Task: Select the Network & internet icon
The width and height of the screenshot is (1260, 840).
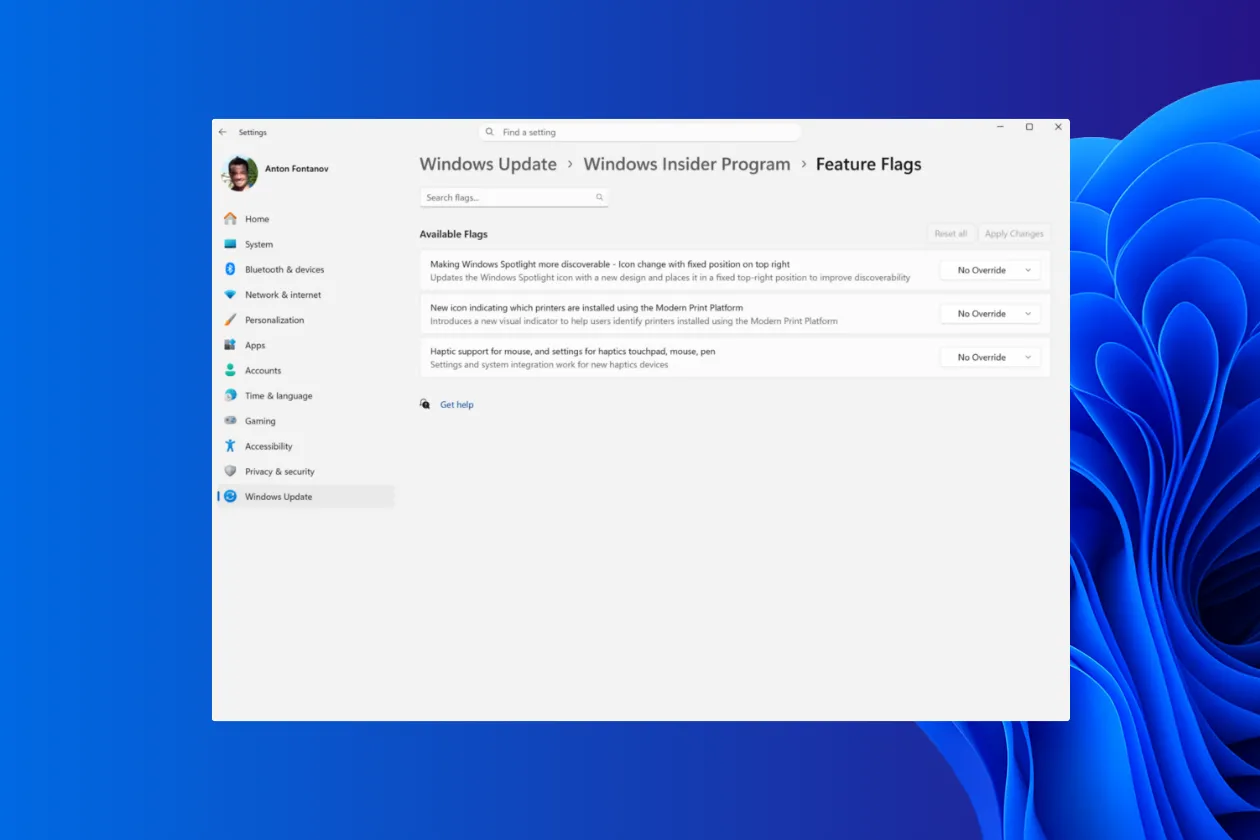Action: [x=230, y=295]
